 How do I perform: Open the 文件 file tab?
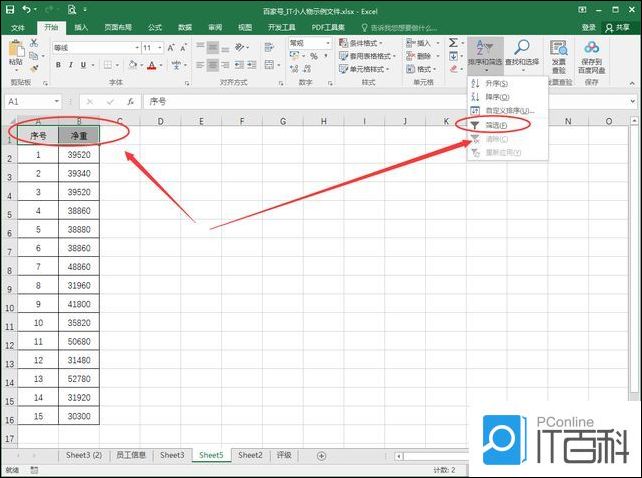pyautogui.click(x=18, y=27)
